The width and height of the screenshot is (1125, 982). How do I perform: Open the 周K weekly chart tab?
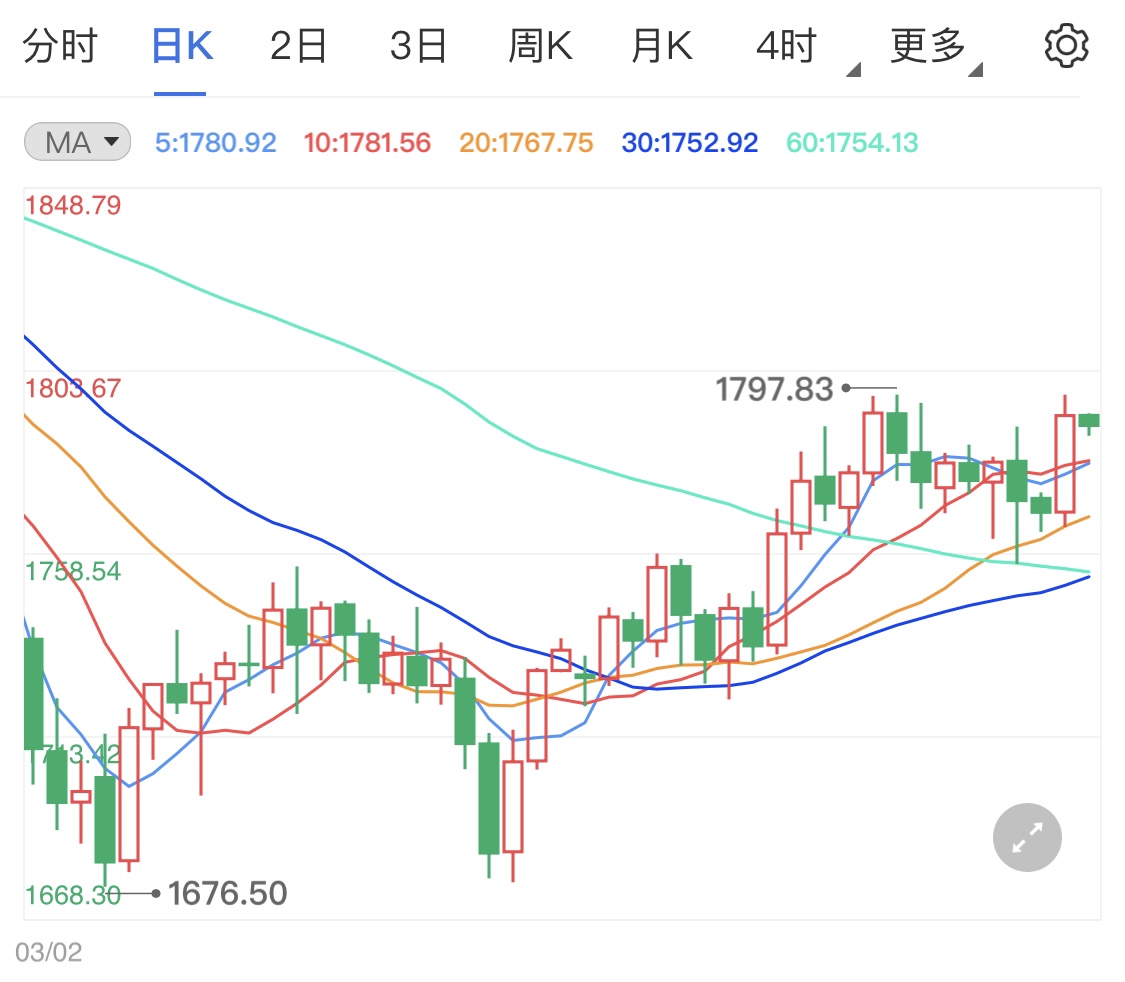click(540, 47)
